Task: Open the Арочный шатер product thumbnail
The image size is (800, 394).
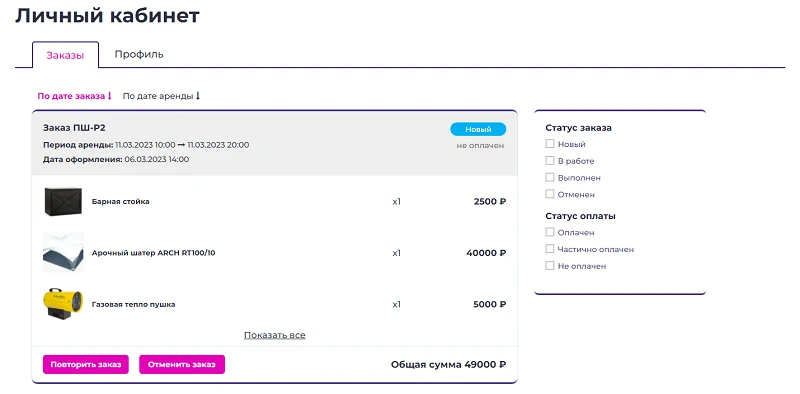Action: tap(63, 253)
